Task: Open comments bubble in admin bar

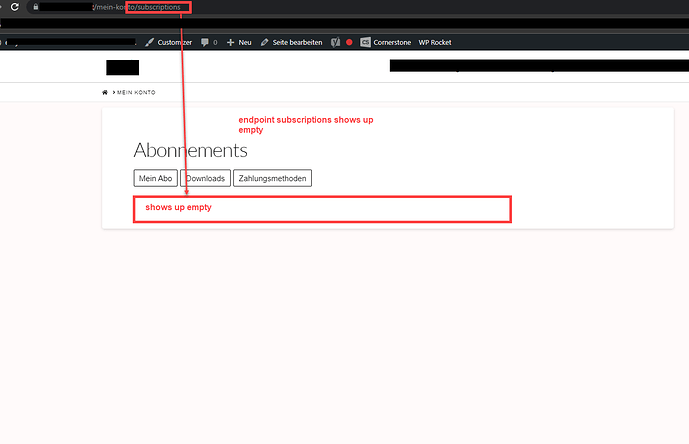Action: click(208, 42)
